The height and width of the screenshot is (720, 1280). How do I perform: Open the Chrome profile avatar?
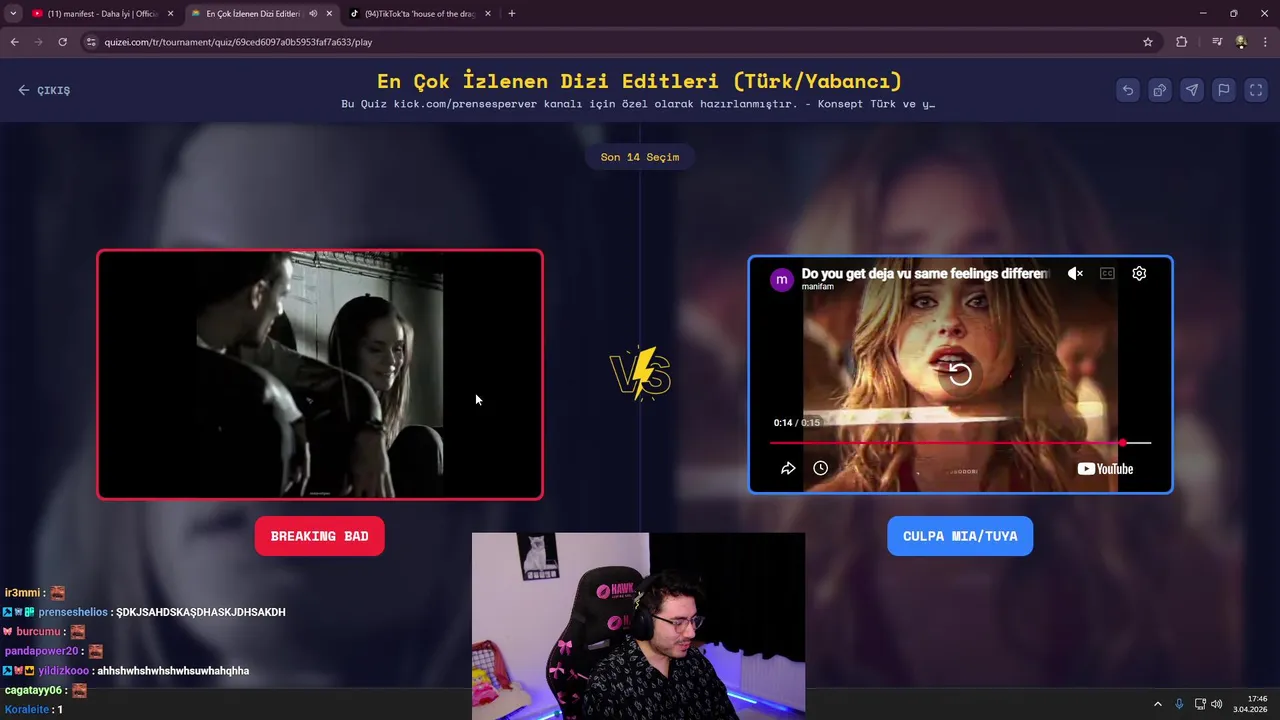(x=1241, y=42)
